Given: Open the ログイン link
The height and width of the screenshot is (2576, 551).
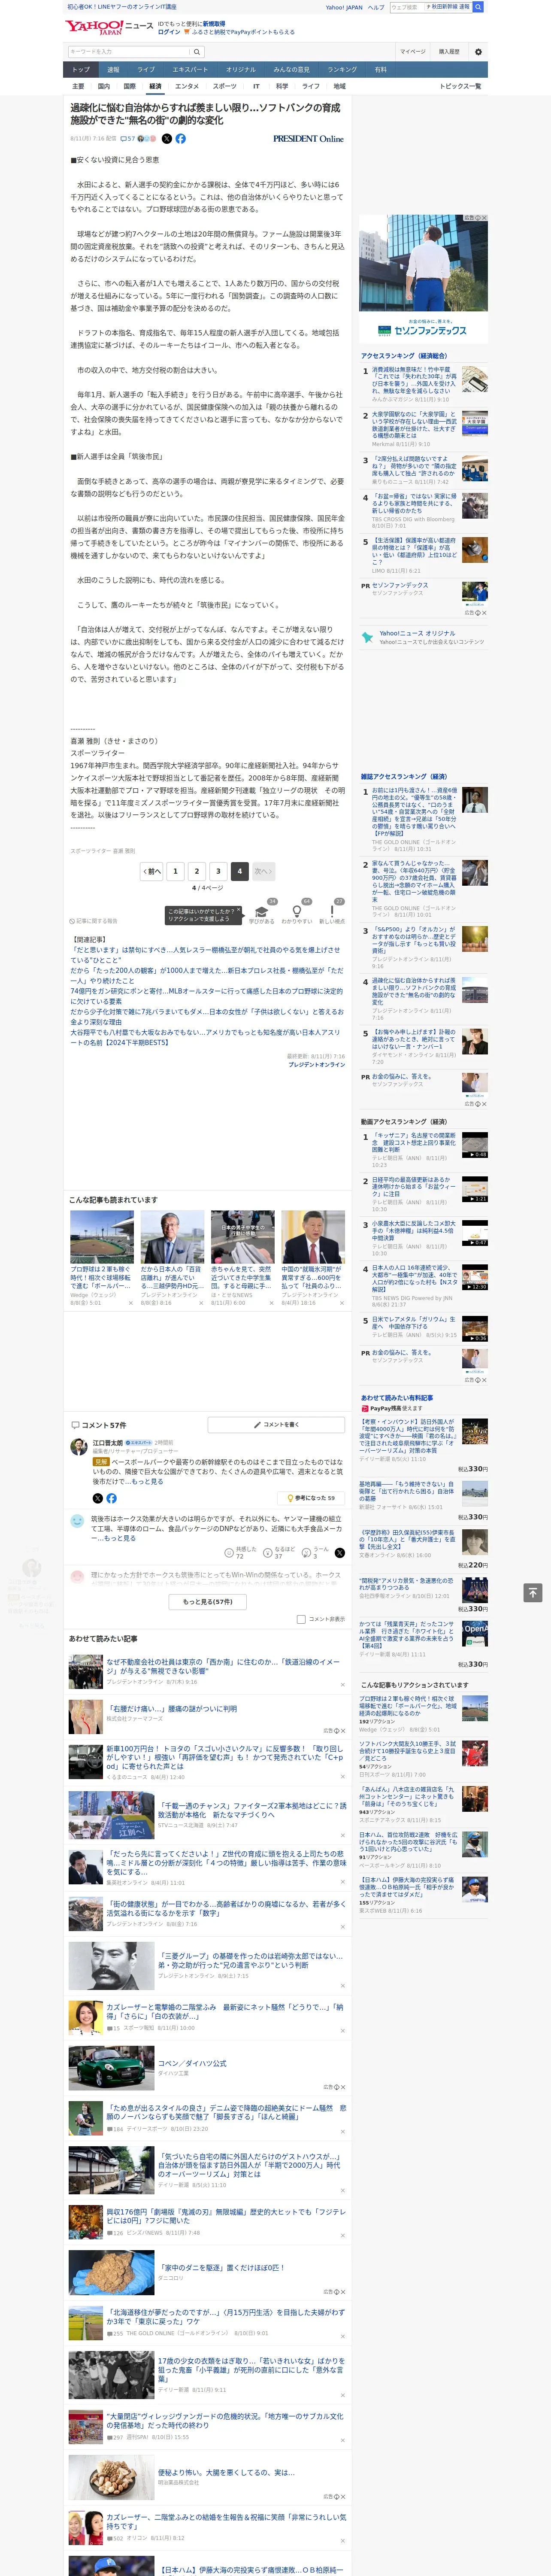Looking at the screenshot, I should tap(169, 32).
